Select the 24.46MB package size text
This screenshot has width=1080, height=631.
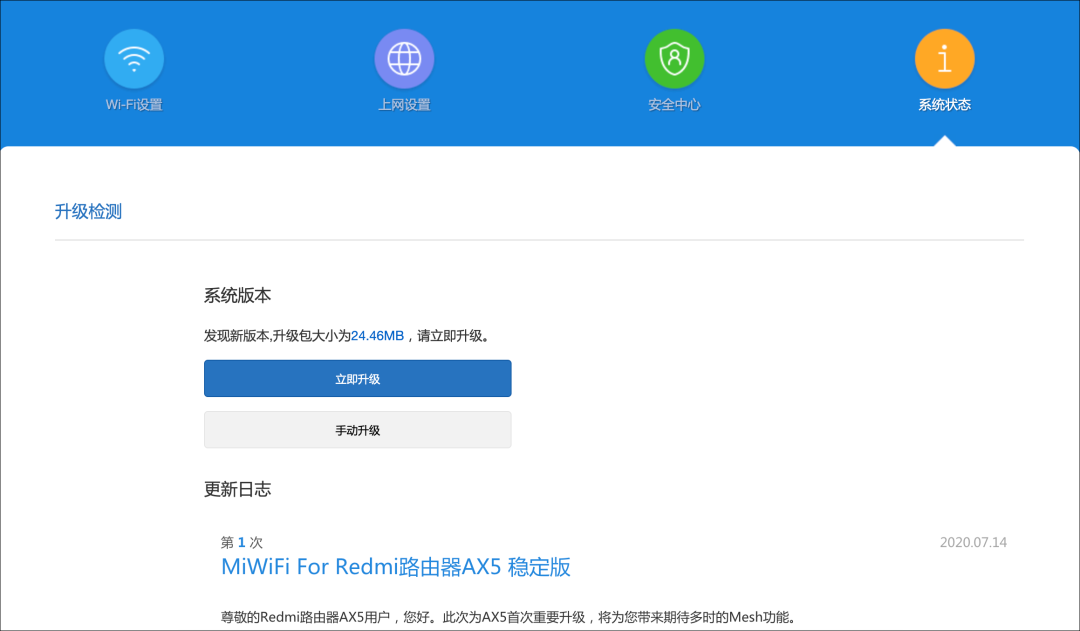coord(377,336)
